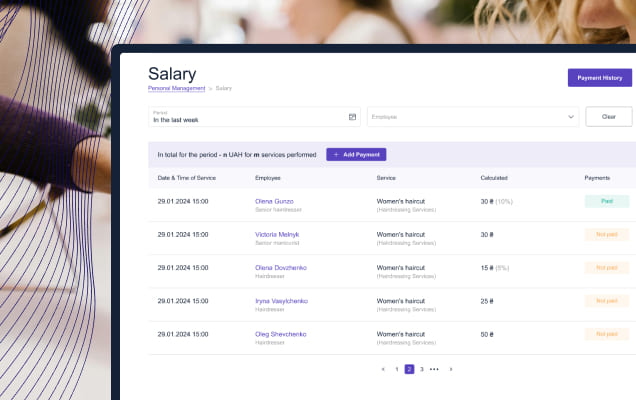Screen dimensions: 636x400
Task: Click the Clear filter button
Action: [608, 116]
